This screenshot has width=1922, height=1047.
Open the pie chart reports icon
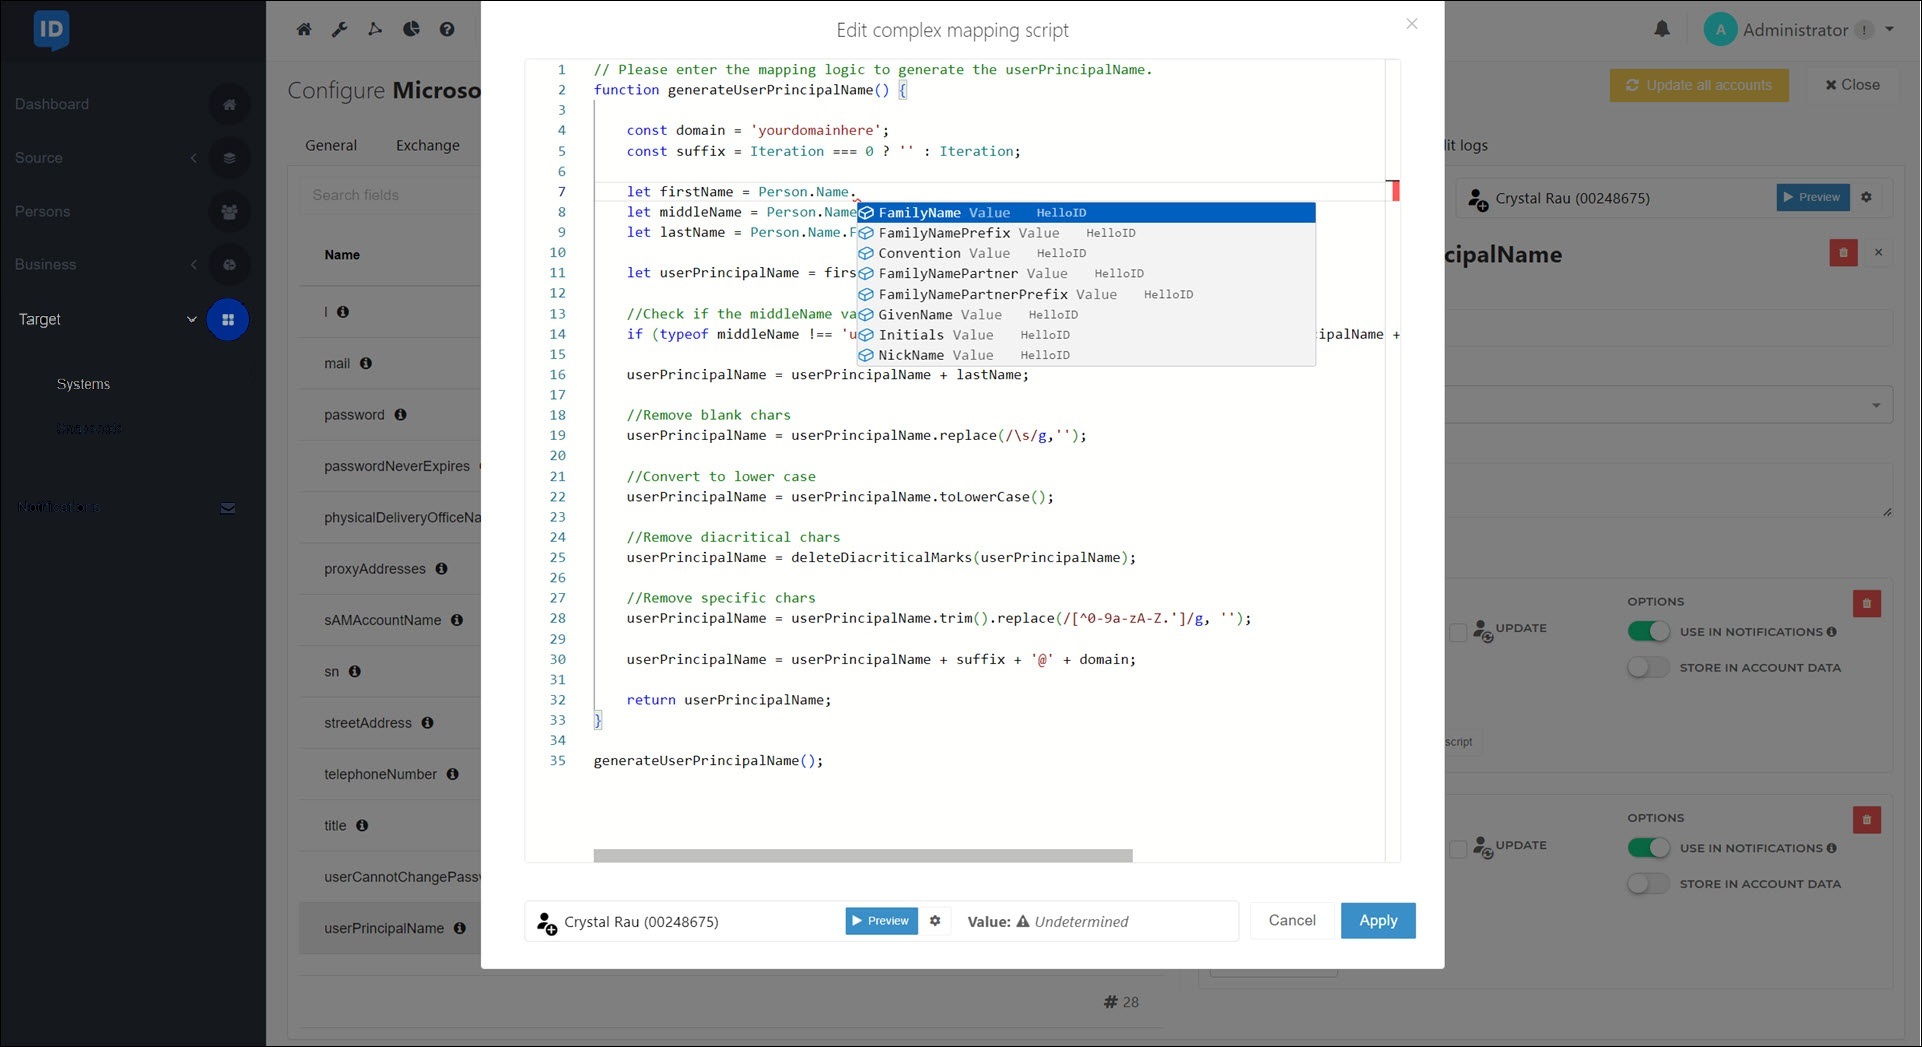pyautogui.click(x=411, y=29)
